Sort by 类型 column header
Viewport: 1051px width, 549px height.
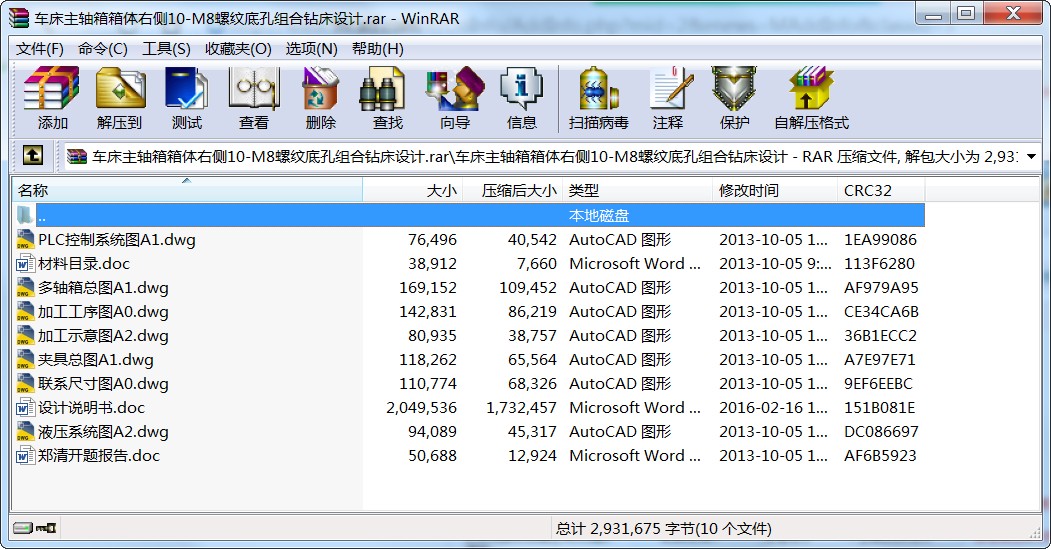pyautogui.click(x=637, y=190)
